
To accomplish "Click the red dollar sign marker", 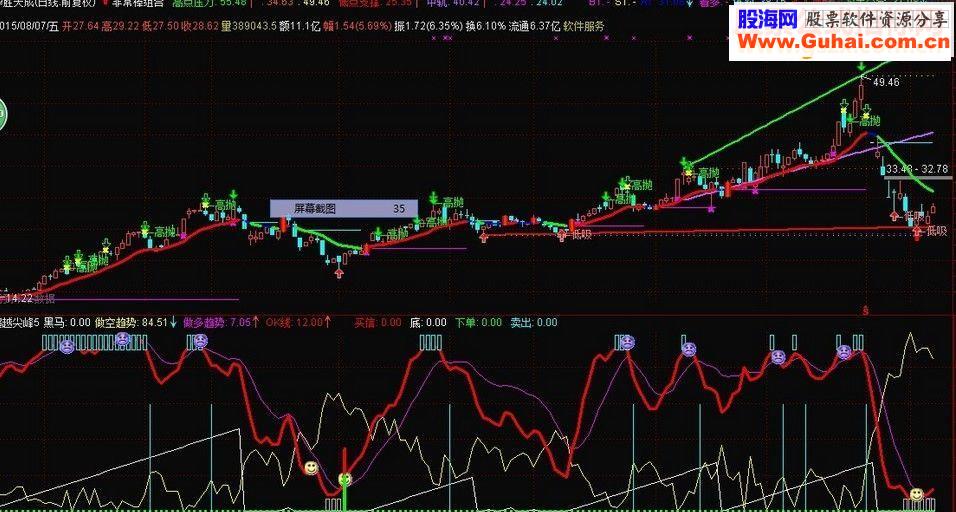I will point(866,311).
